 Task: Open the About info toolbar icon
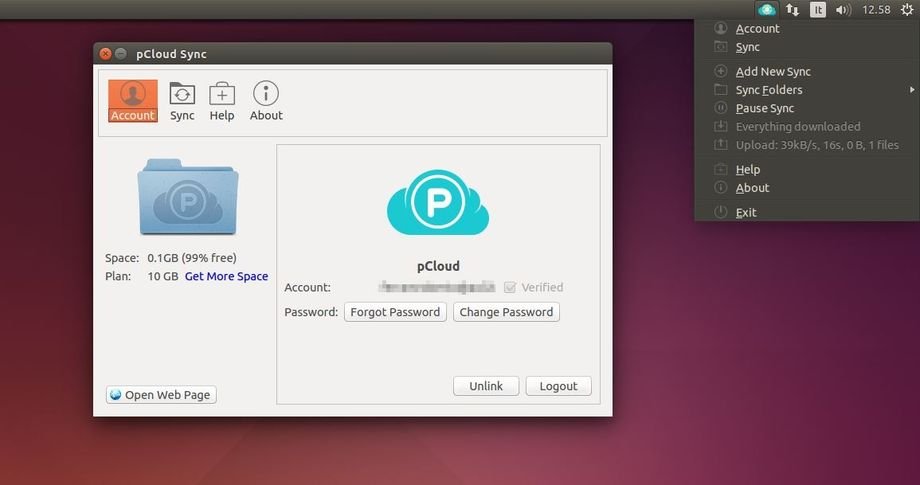click(x=266, y=101)
